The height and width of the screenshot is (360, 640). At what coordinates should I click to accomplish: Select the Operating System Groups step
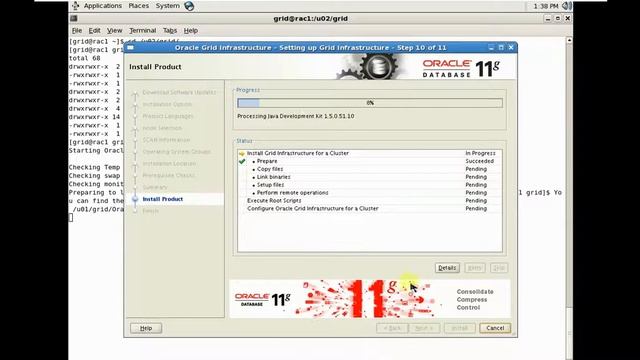tap(176, 151)
